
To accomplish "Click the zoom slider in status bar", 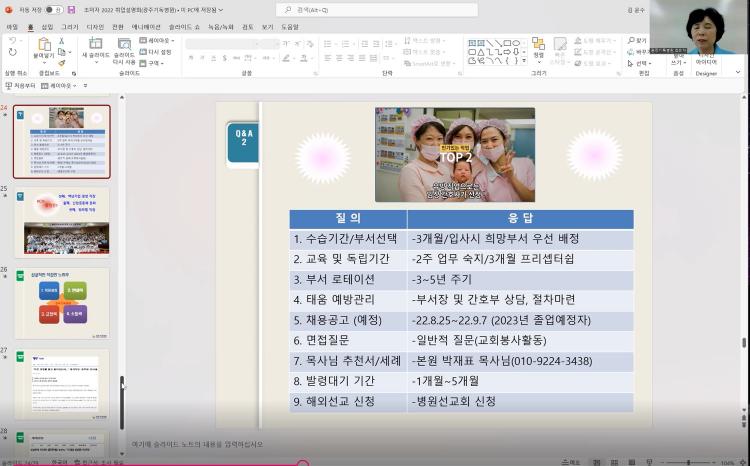I will pos(690,462).
